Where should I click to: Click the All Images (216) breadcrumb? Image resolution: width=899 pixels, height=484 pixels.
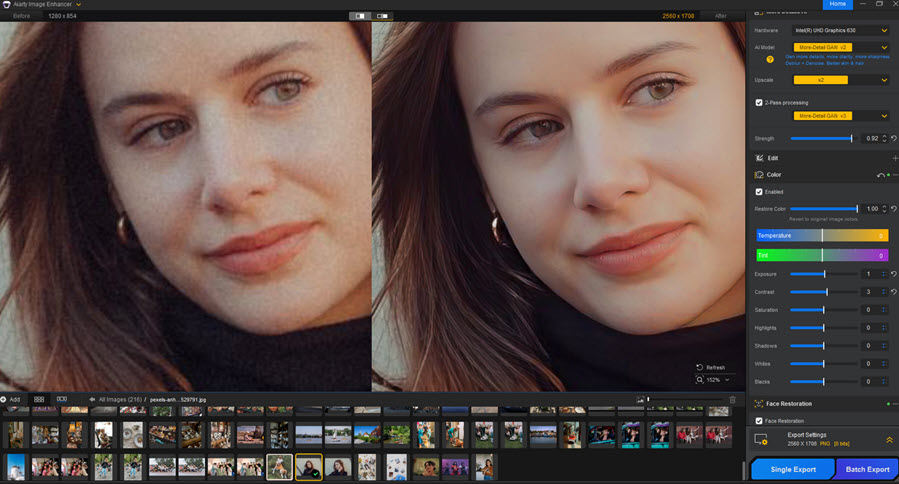point(120,399)
